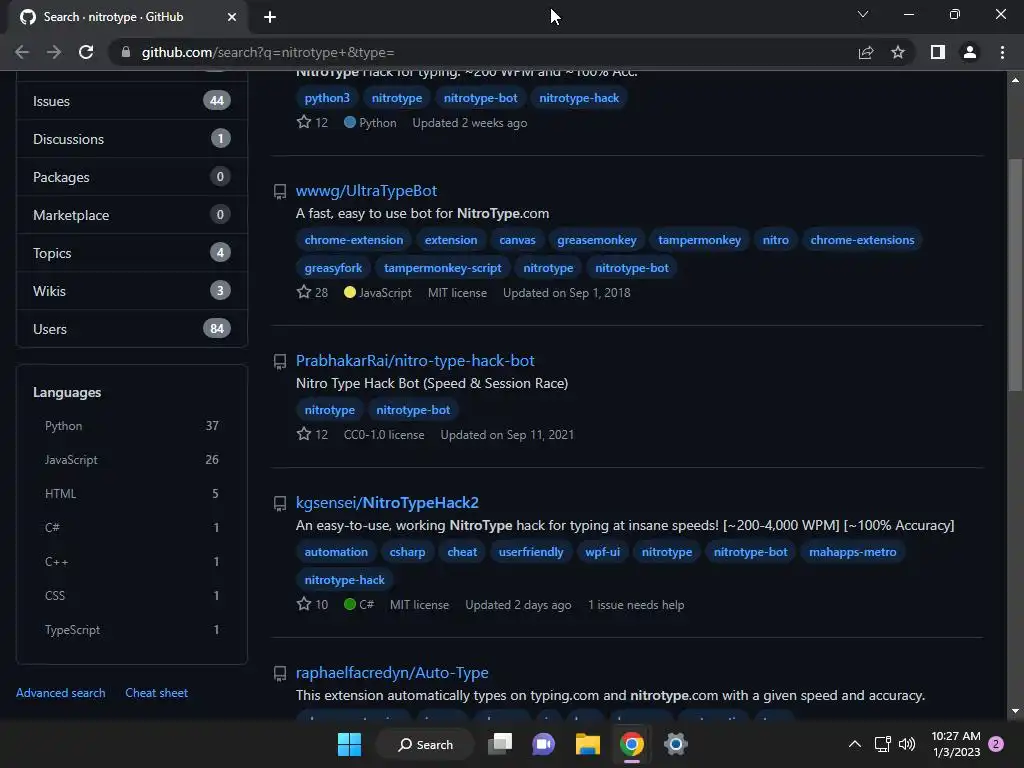Filter repositories by CSS language
The image size is (1024, 768).
131,596
